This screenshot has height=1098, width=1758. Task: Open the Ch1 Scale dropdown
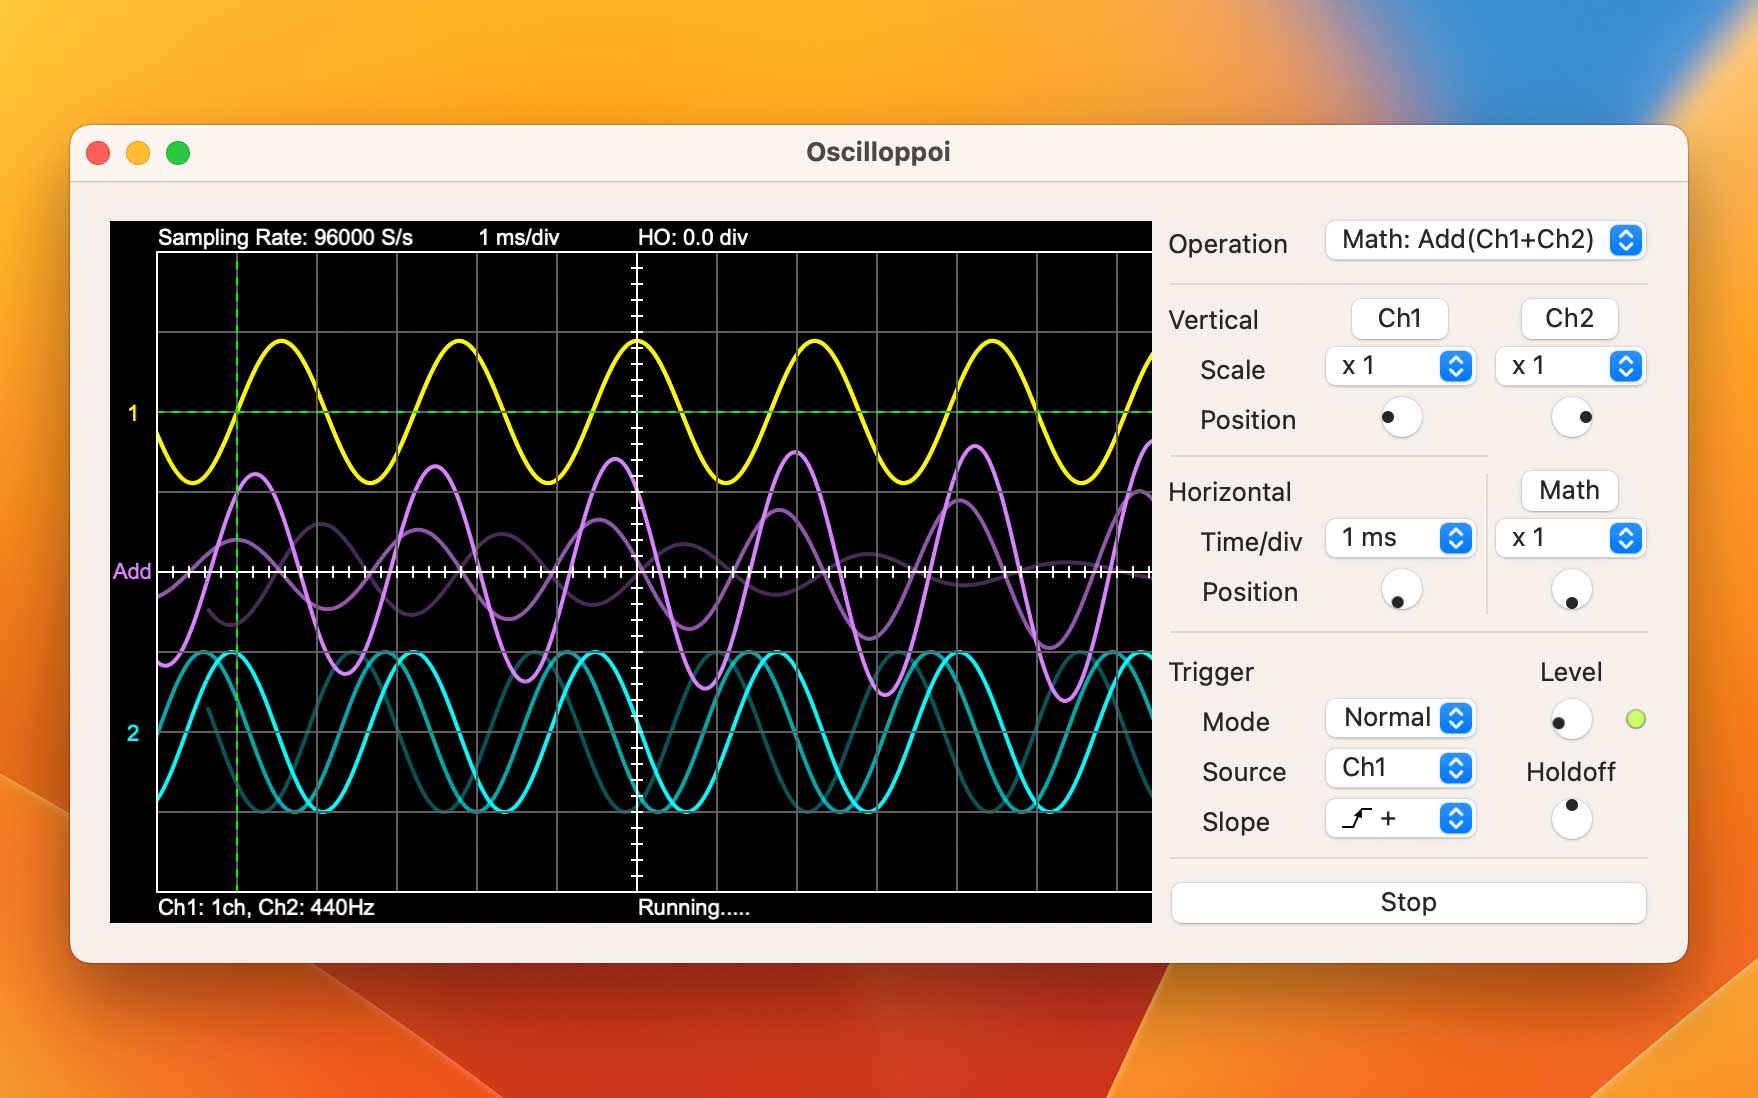(x=1400, y=367)
